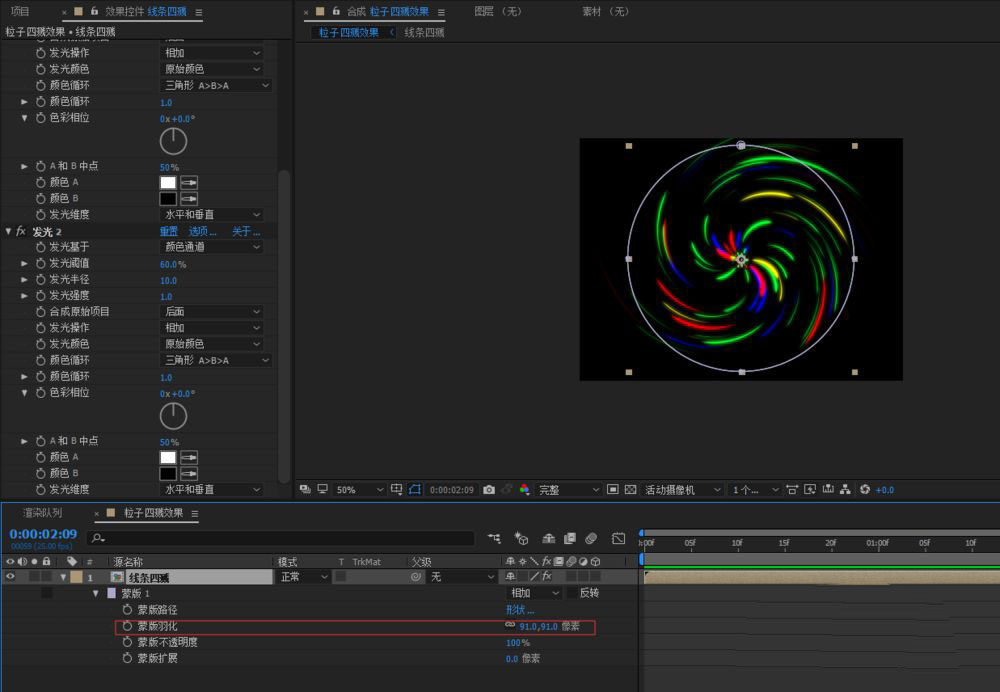This screenshot has width=1000, height=692.
Task: Click the snapshot camera icon in the viewer
Action: [x=489, y=490]
